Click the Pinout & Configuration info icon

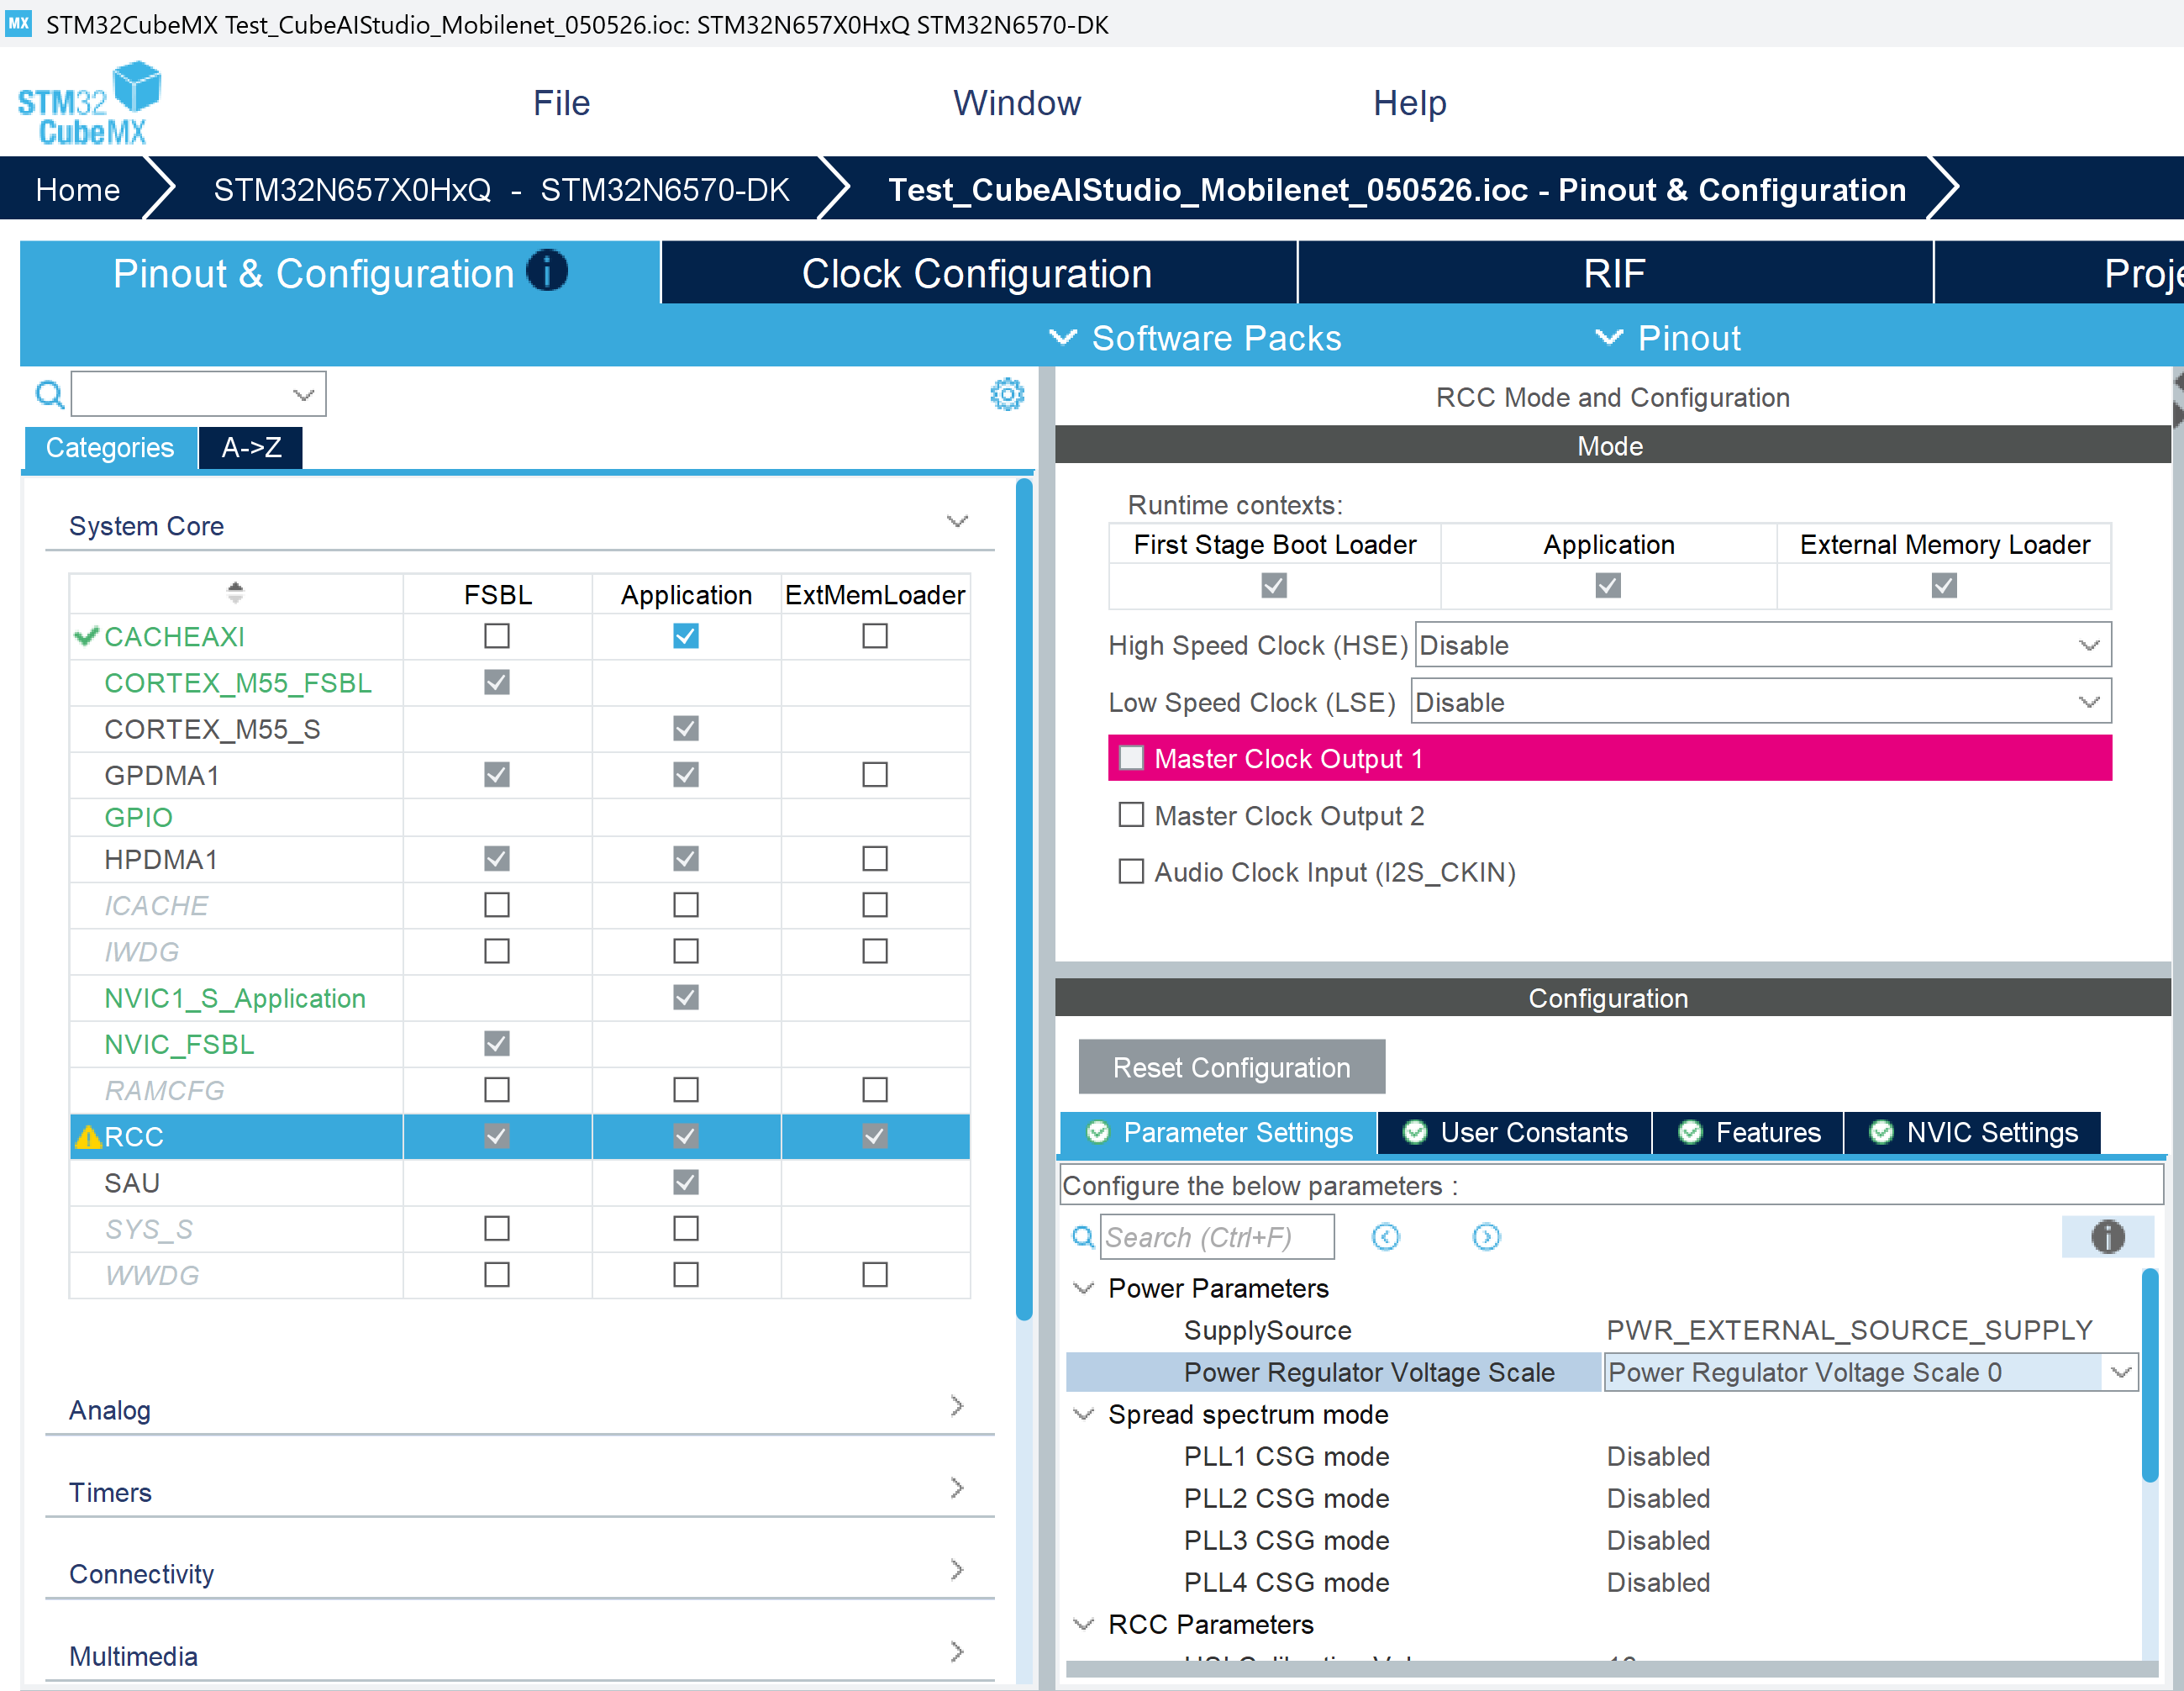(547, 270)
